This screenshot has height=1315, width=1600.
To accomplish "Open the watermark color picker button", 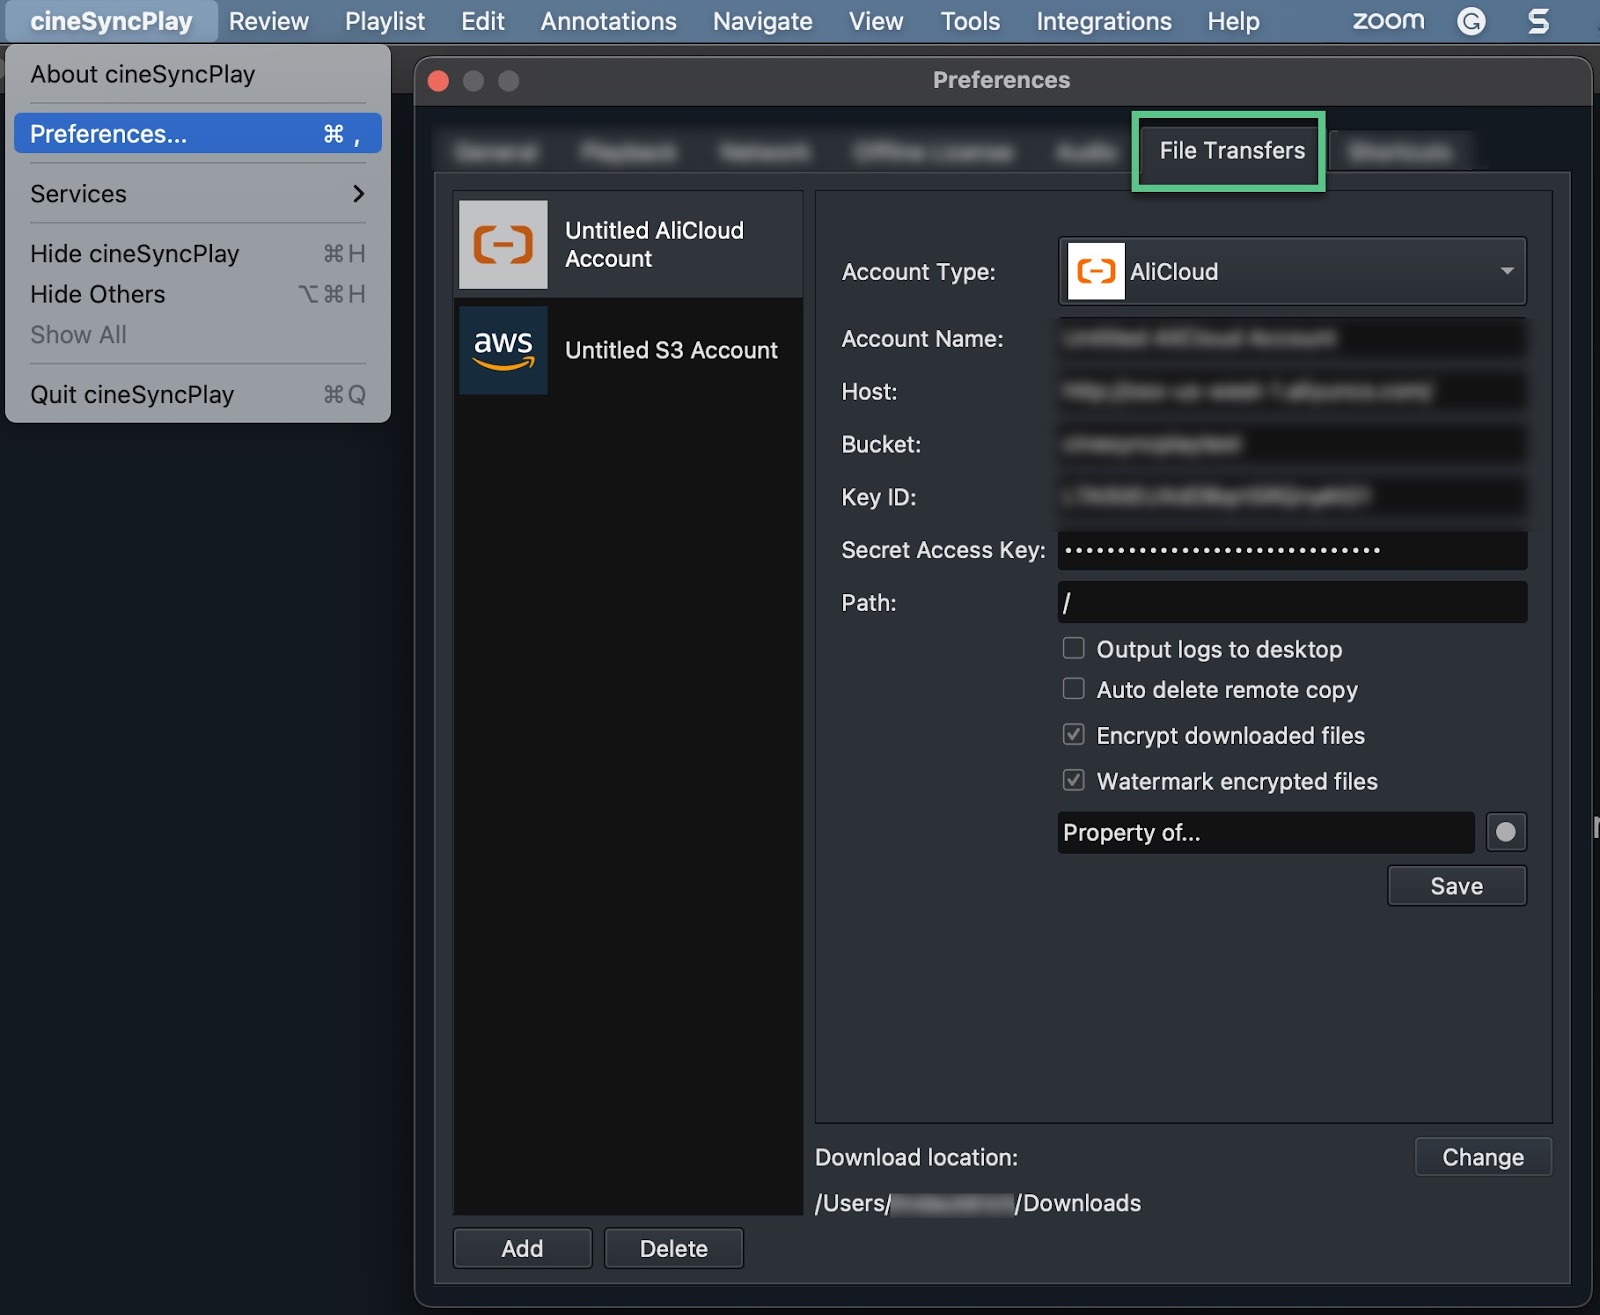I will pyautogui.click(x=1506, y=832).
